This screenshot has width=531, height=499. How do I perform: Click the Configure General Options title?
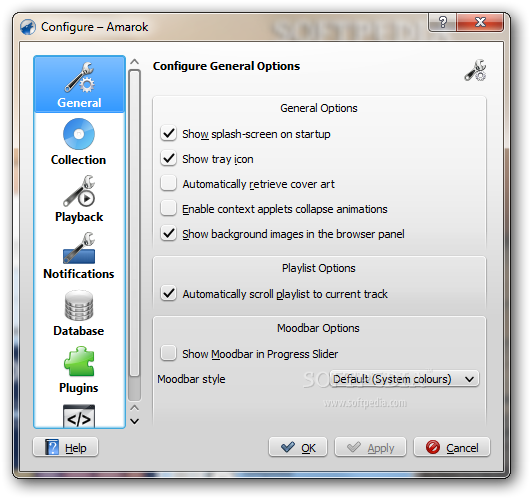click(x=226, y=66)
